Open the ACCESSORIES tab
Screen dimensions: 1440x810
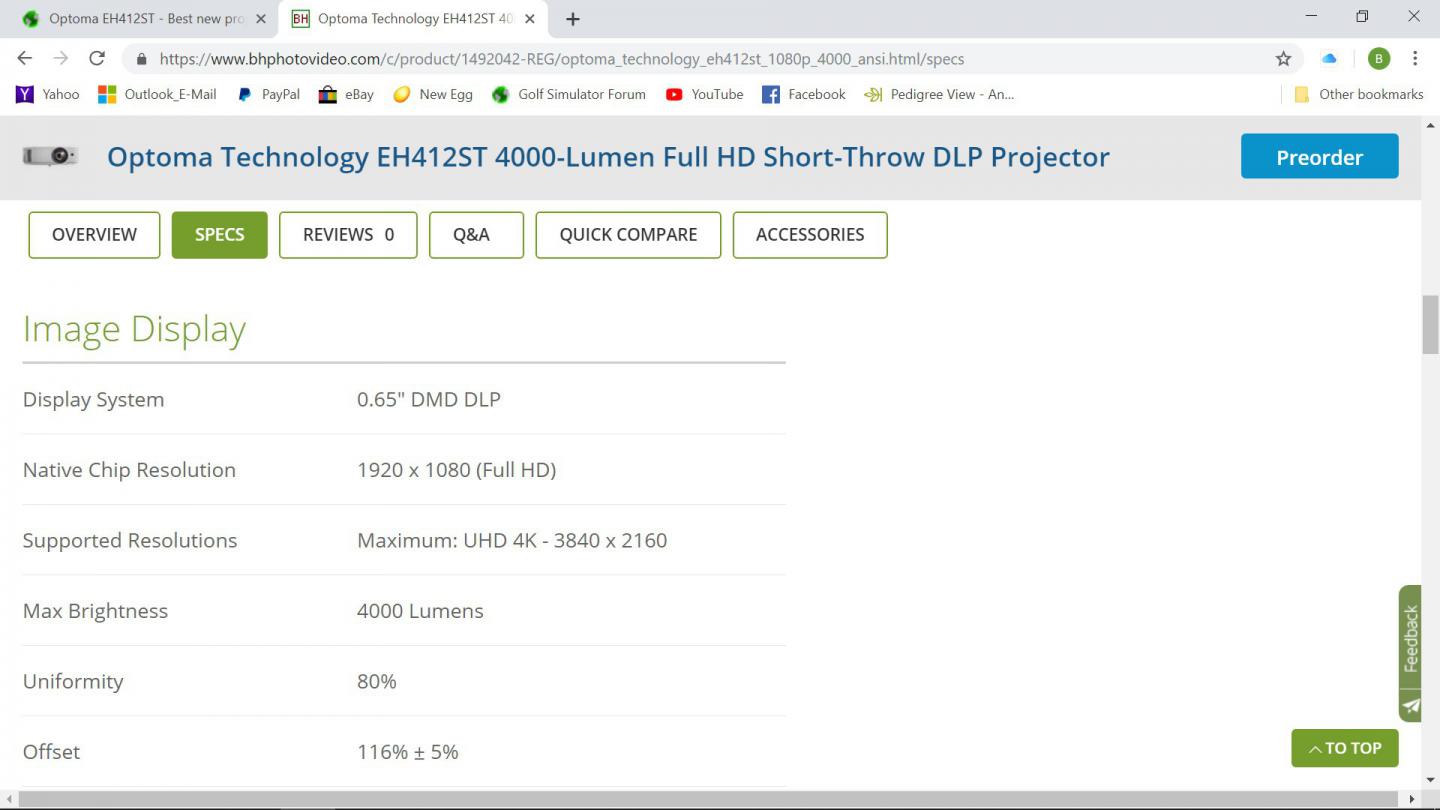pos(810,235)
